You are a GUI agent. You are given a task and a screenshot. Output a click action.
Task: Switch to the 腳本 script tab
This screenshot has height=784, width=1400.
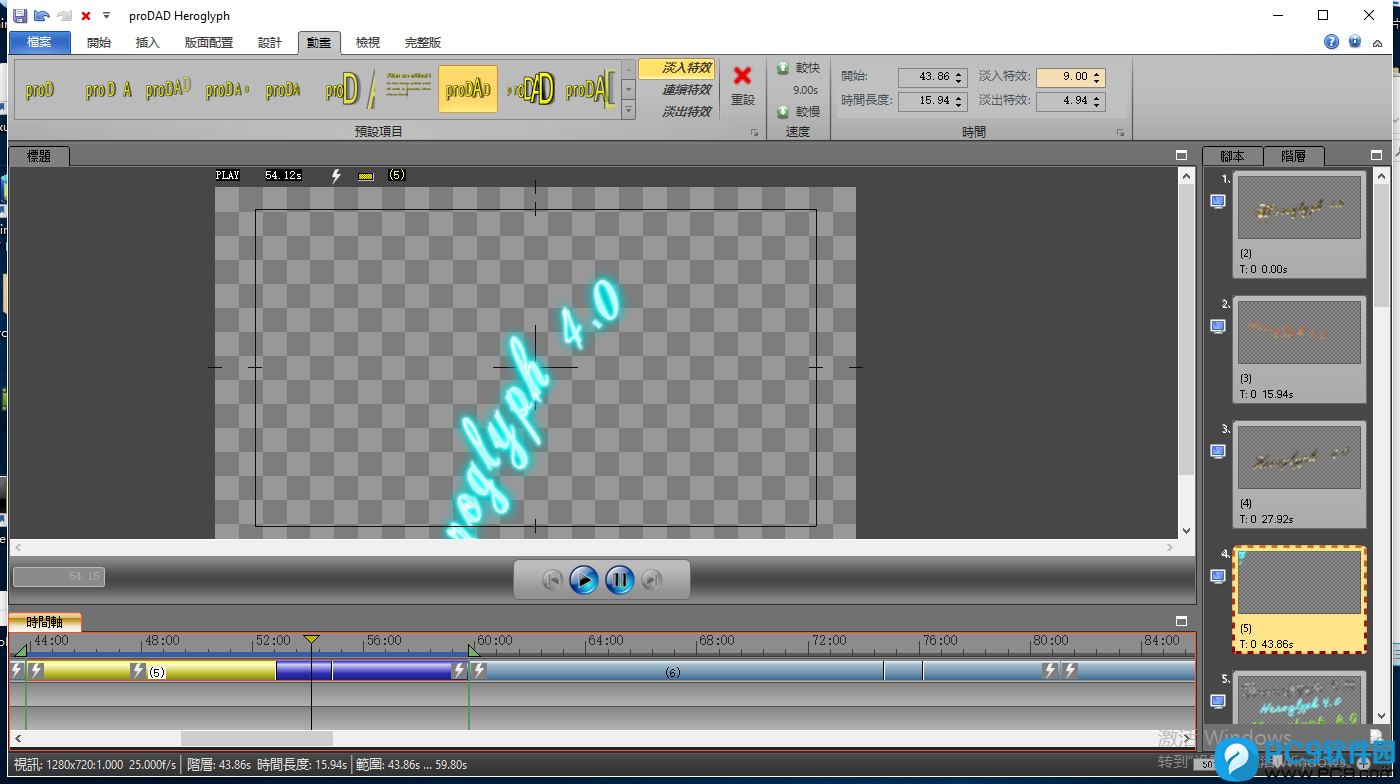click(1232, 156)
